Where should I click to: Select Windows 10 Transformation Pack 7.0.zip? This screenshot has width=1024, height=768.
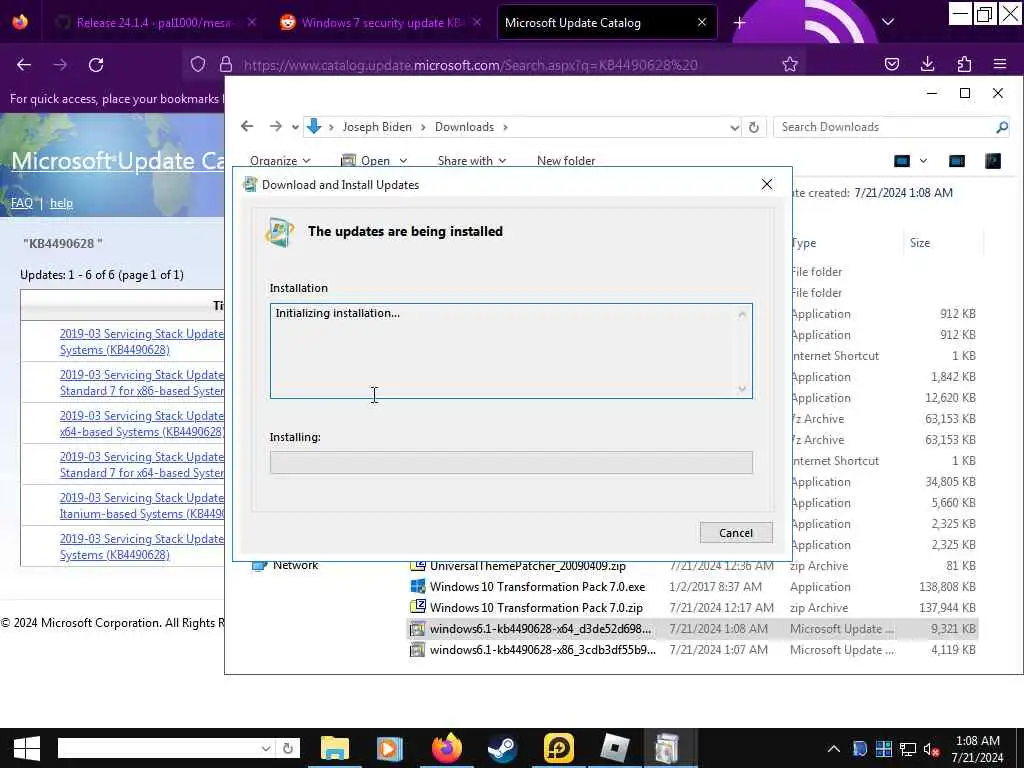point(692,607)
